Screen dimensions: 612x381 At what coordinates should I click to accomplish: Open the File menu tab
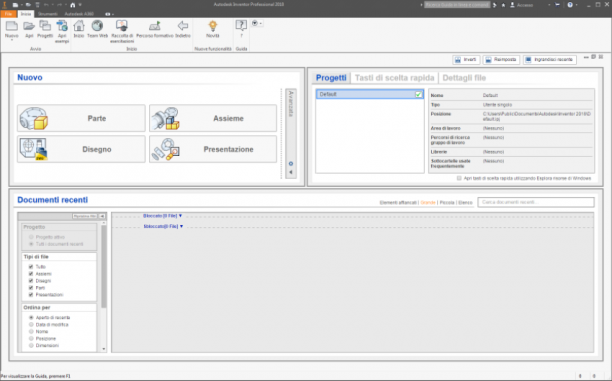tap(8, 14)
